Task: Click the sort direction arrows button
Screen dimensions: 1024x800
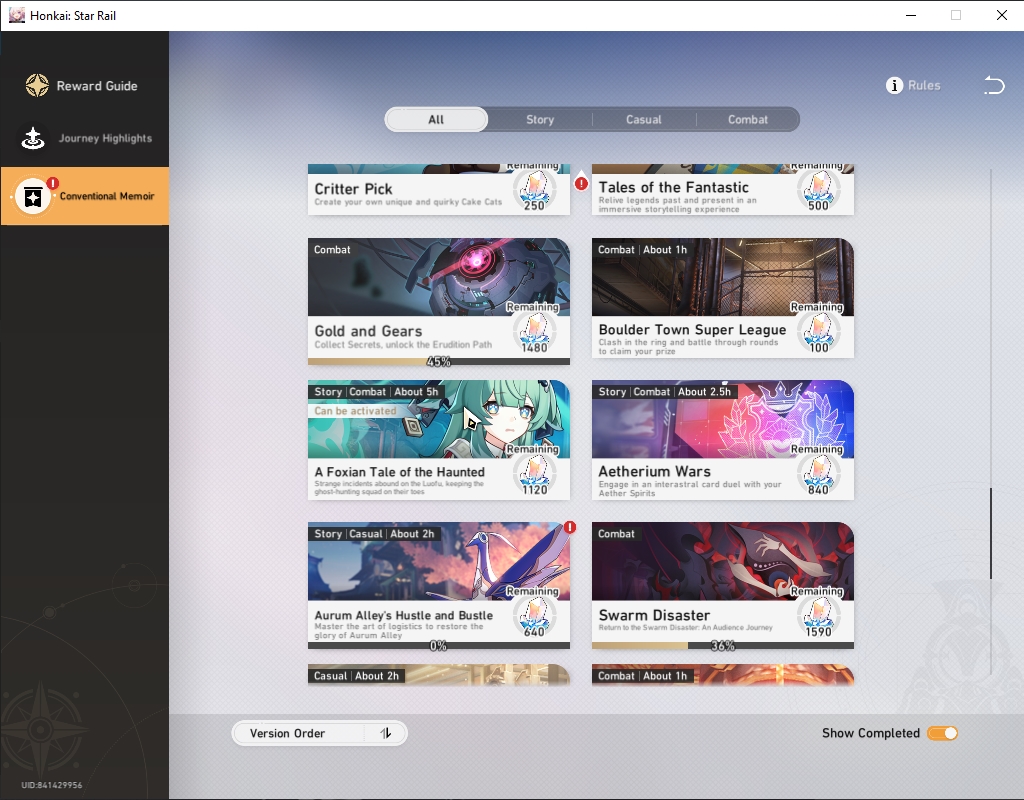Action: coord(386,733)
